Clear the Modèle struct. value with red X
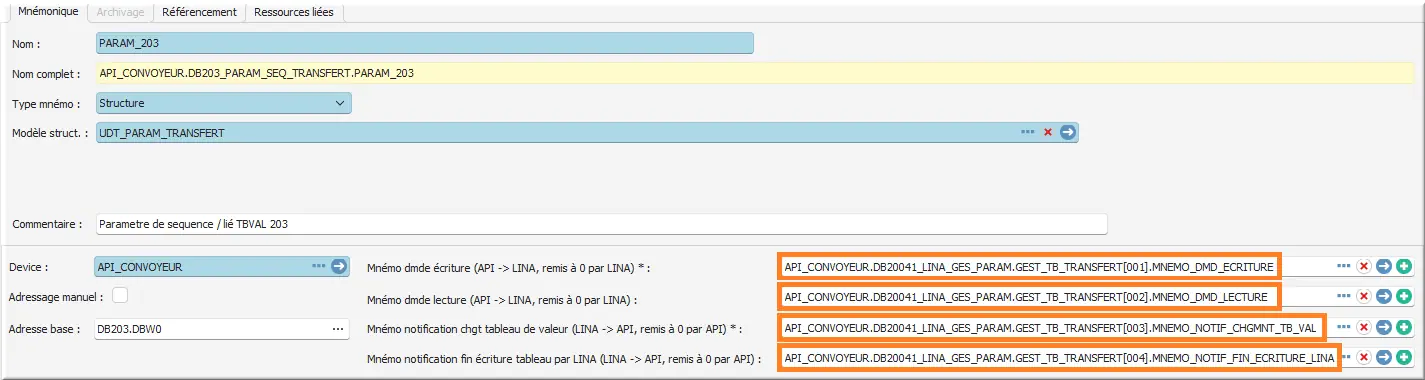 (1048, 132)
